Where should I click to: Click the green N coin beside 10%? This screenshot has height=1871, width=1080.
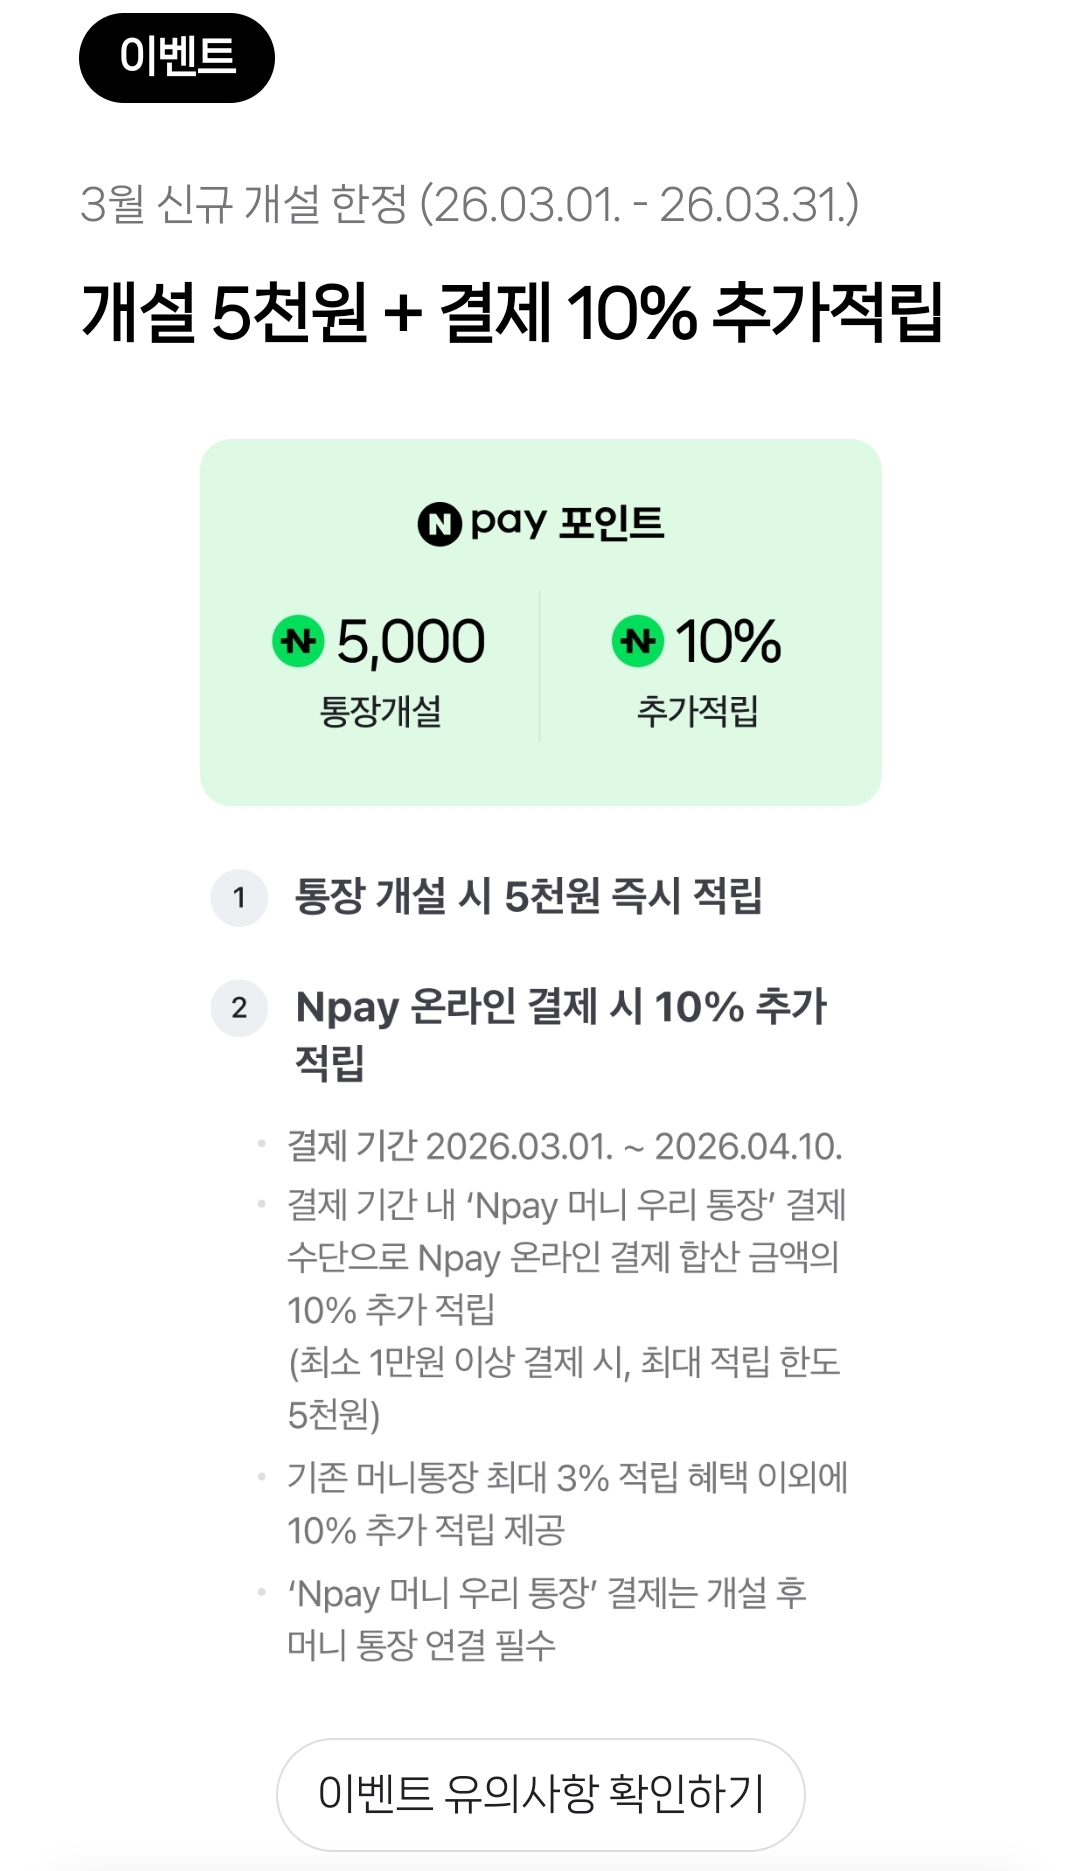click(x=638, y=641)
